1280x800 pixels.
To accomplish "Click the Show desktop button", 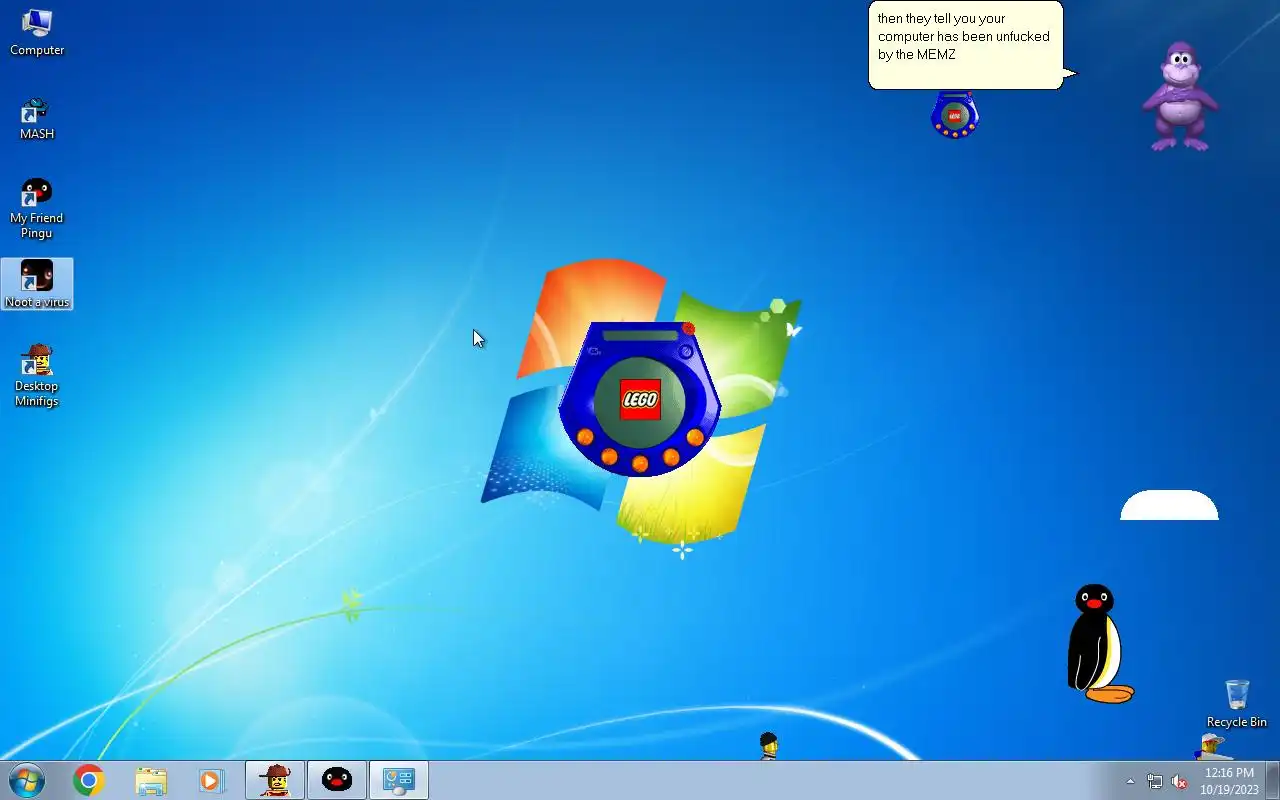I will pyautogui.click(x=1273, y=780).
